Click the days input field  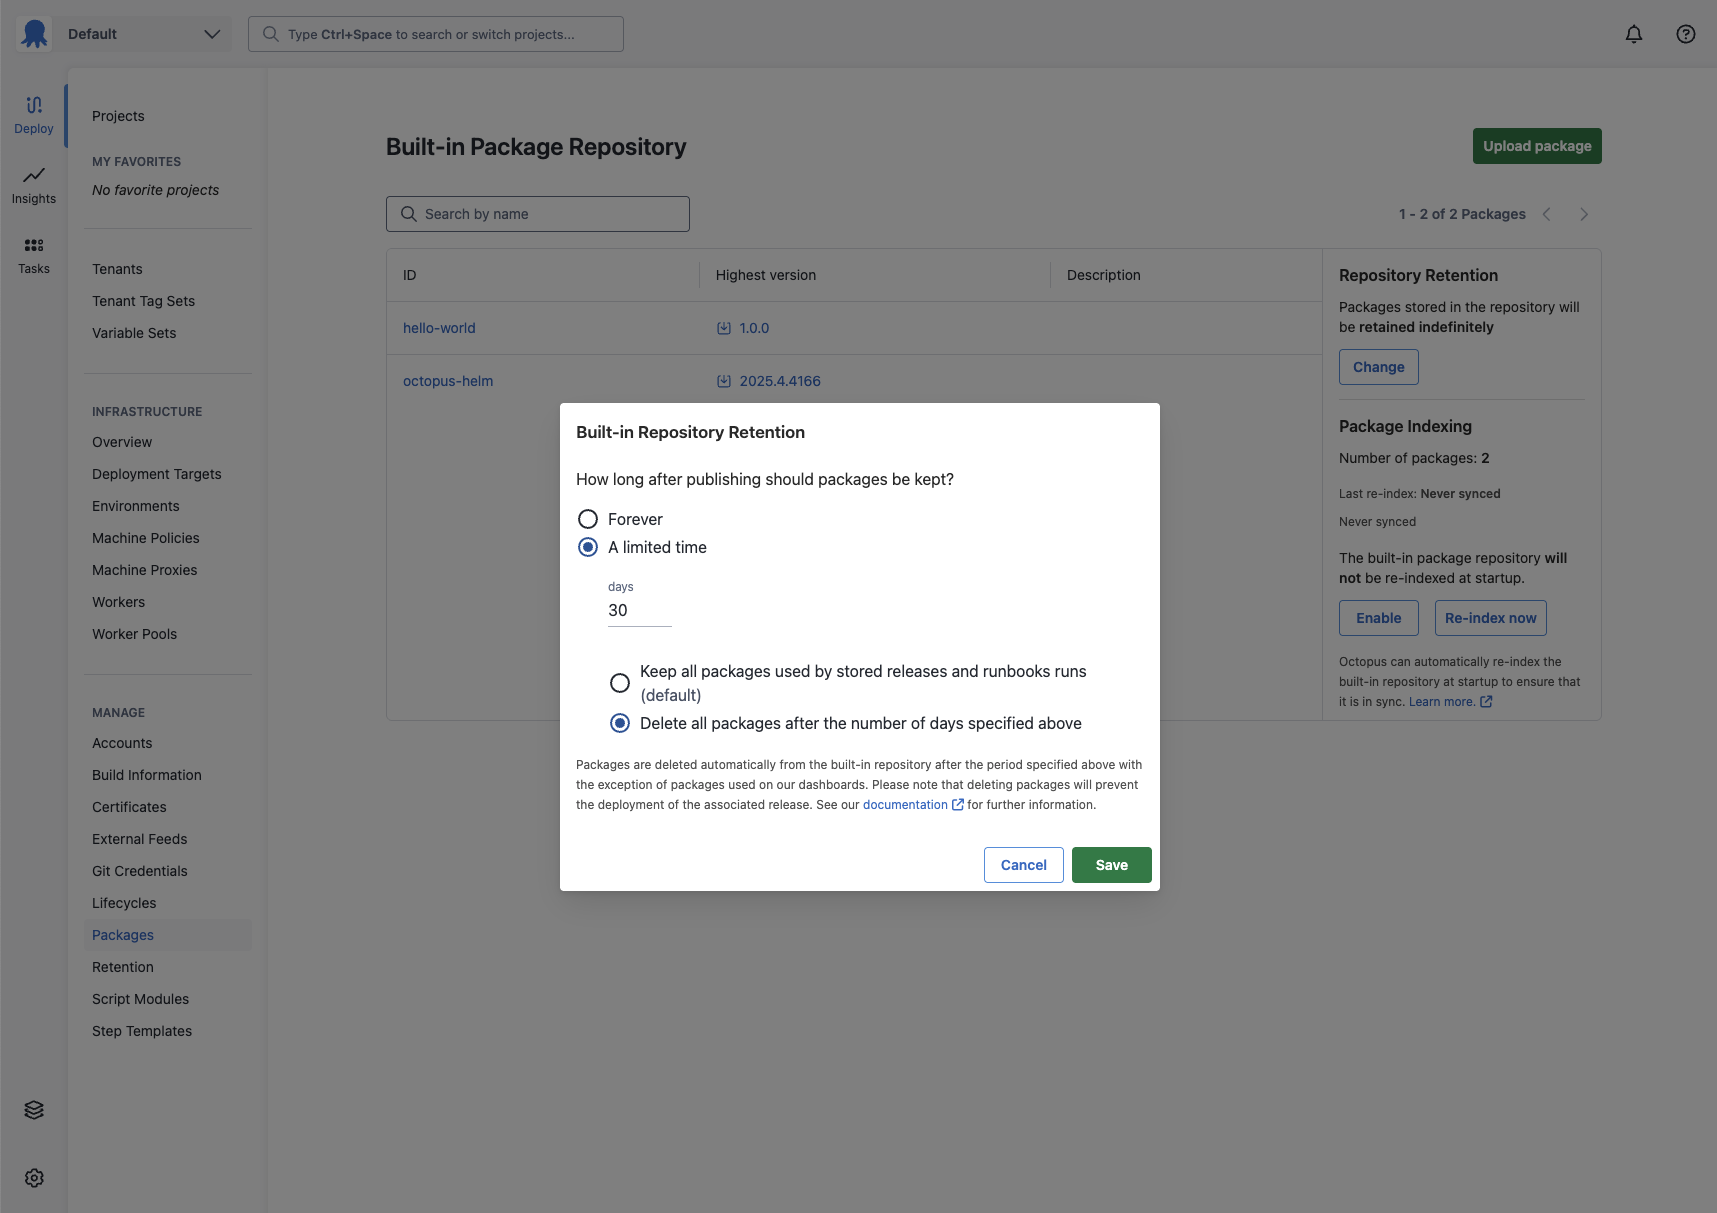tap(639, 610)
